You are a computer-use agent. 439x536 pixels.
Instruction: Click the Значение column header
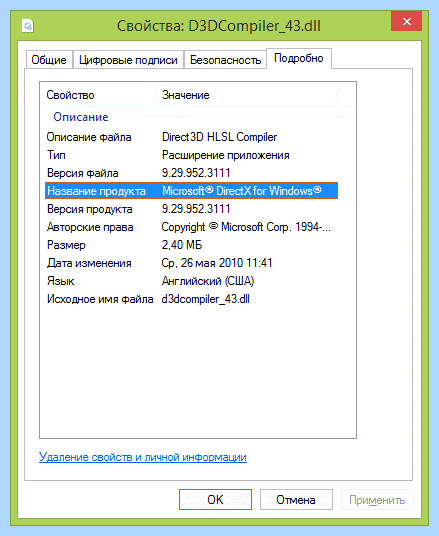coord(186,95)
